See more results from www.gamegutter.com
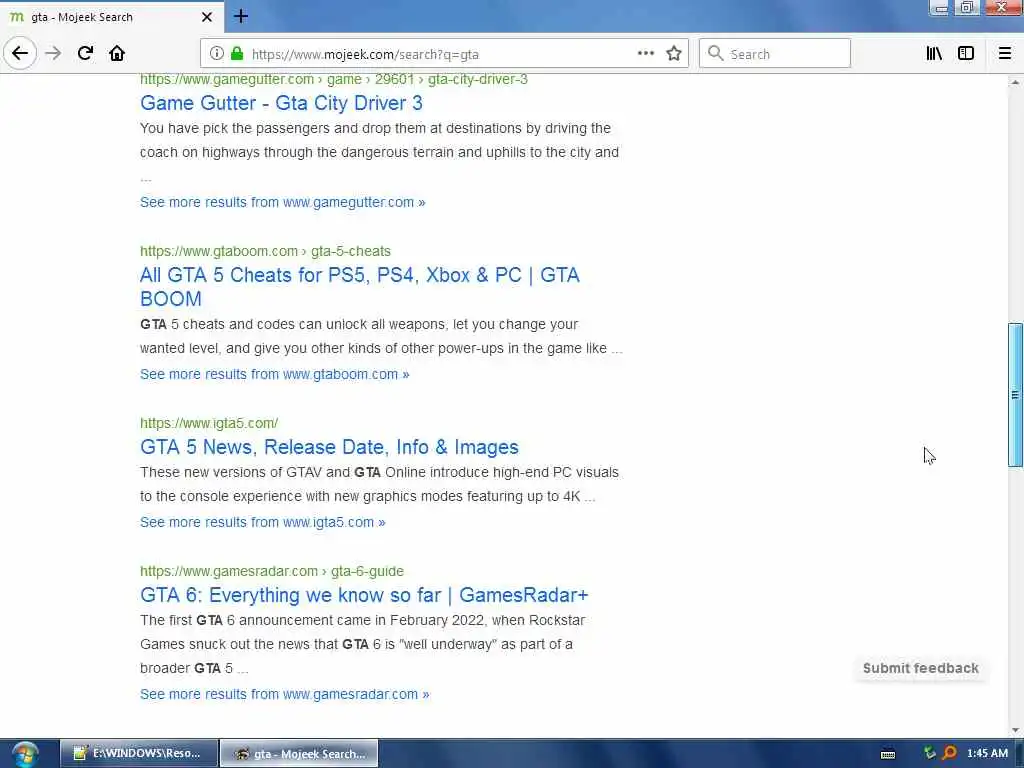The image size is (1024, 768). pyautogui.click(x=282, y=202)
